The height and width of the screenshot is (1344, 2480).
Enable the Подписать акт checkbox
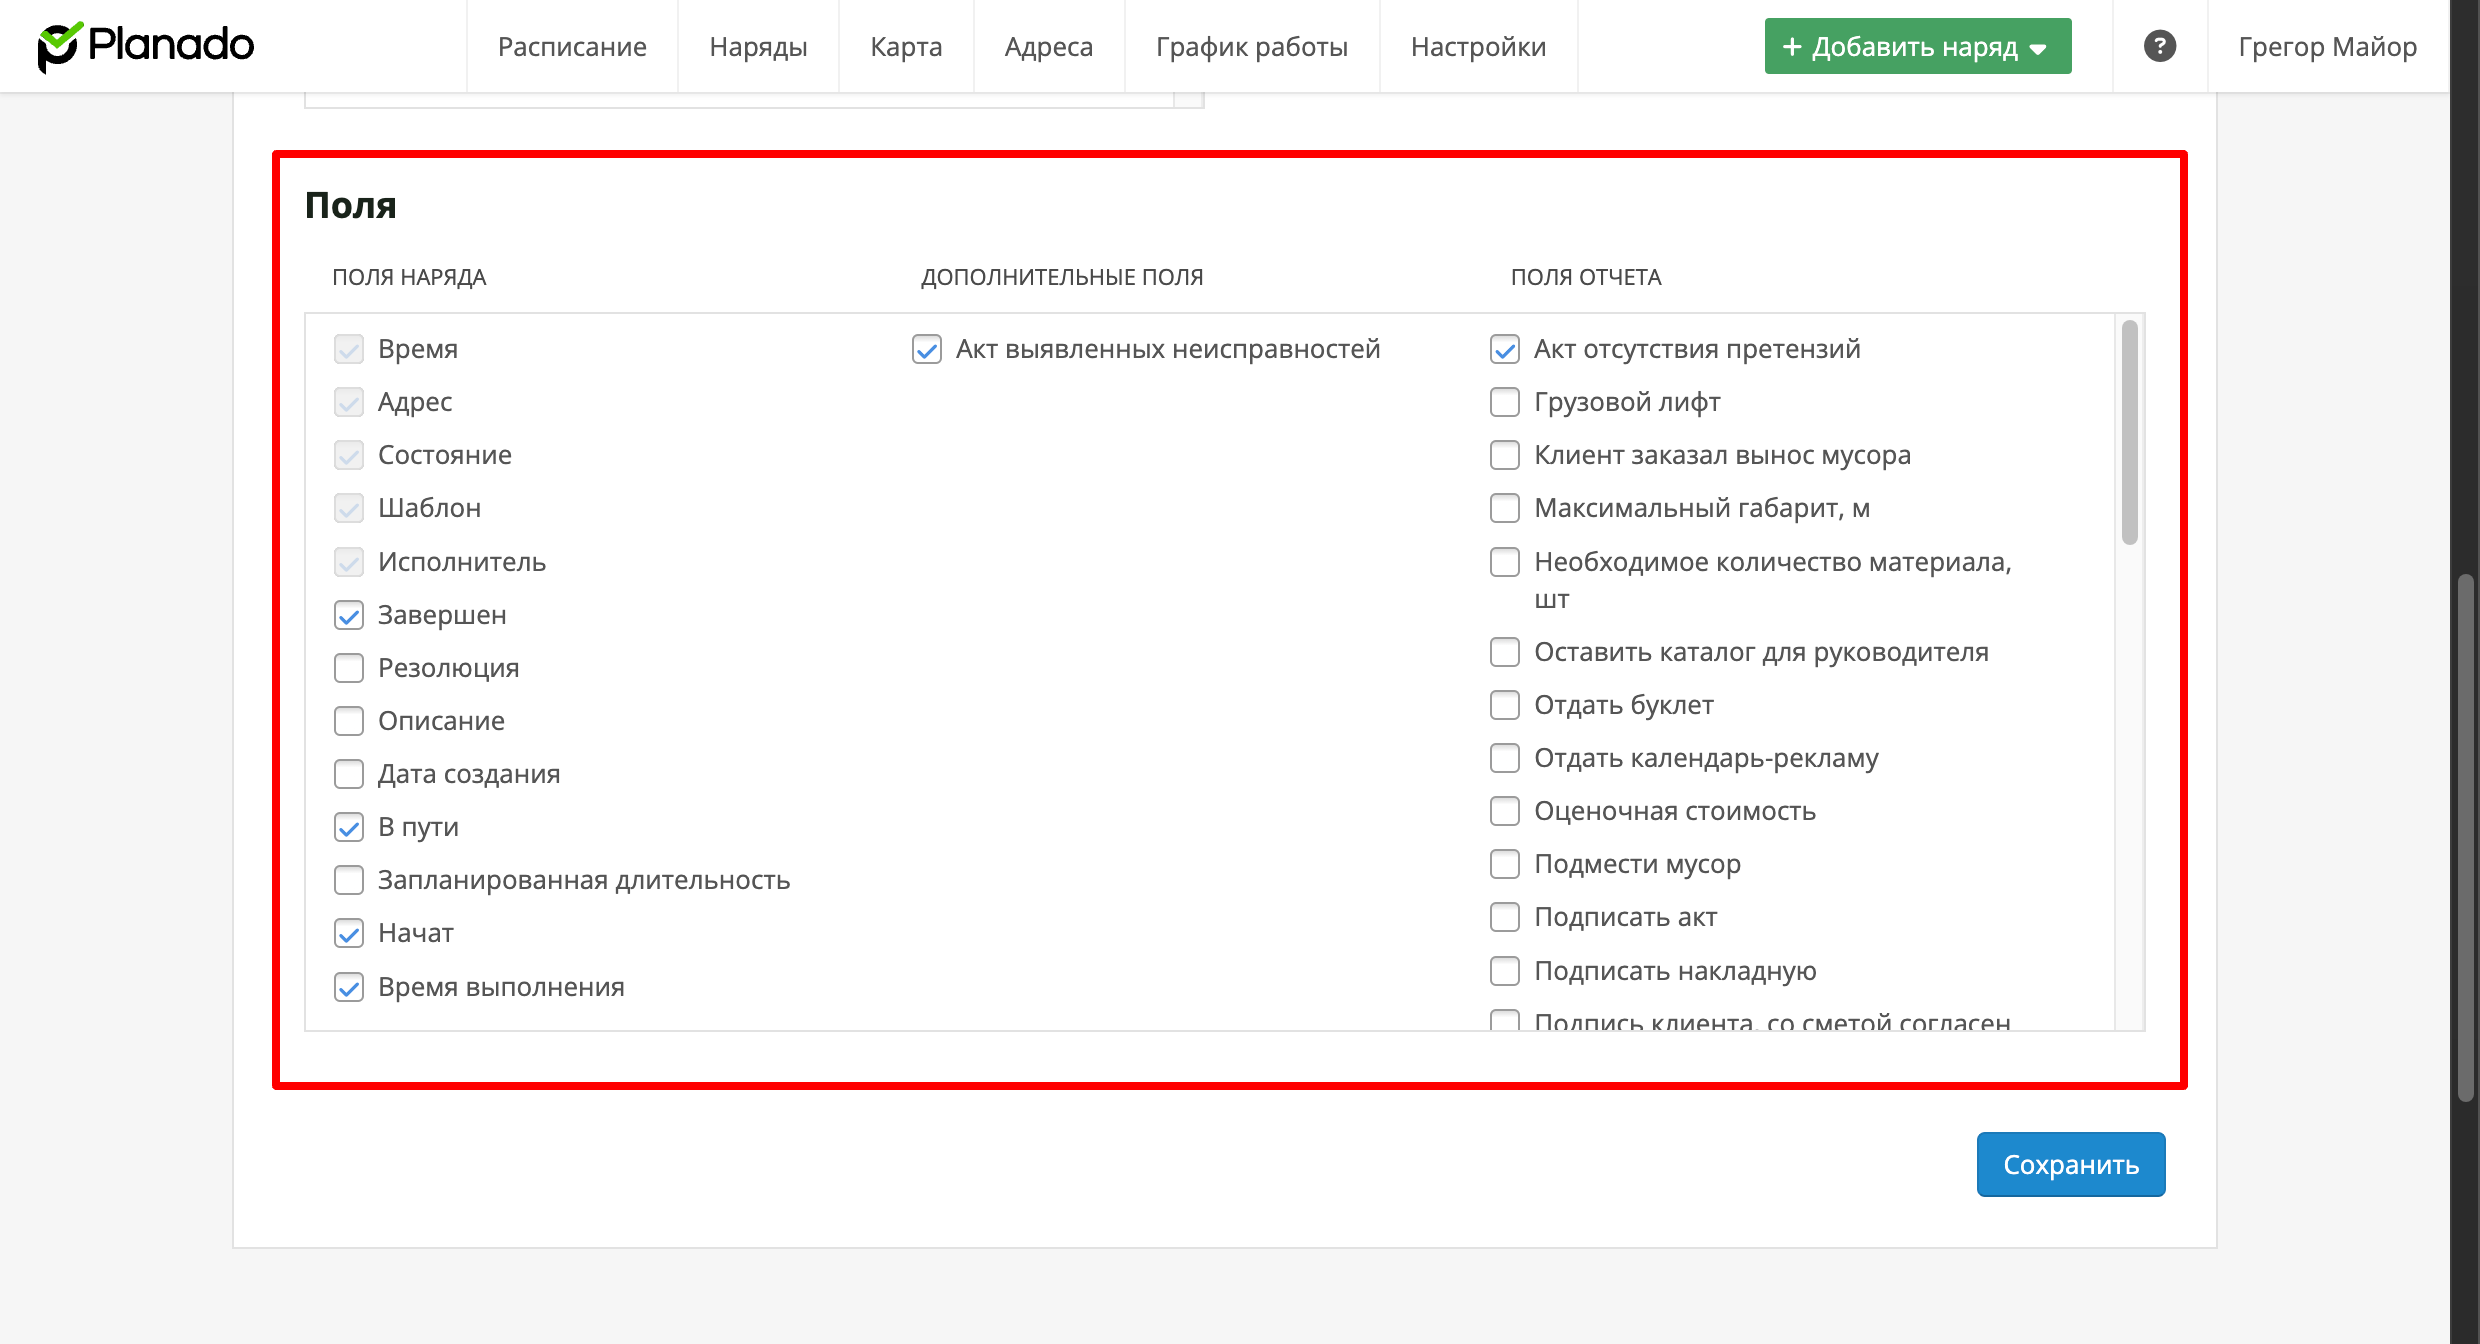[x=1505, y=917]
